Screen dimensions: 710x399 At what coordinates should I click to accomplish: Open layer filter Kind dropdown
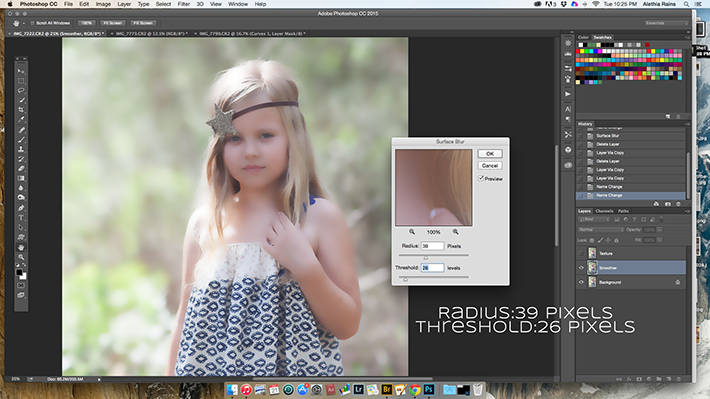pos(594,219)
